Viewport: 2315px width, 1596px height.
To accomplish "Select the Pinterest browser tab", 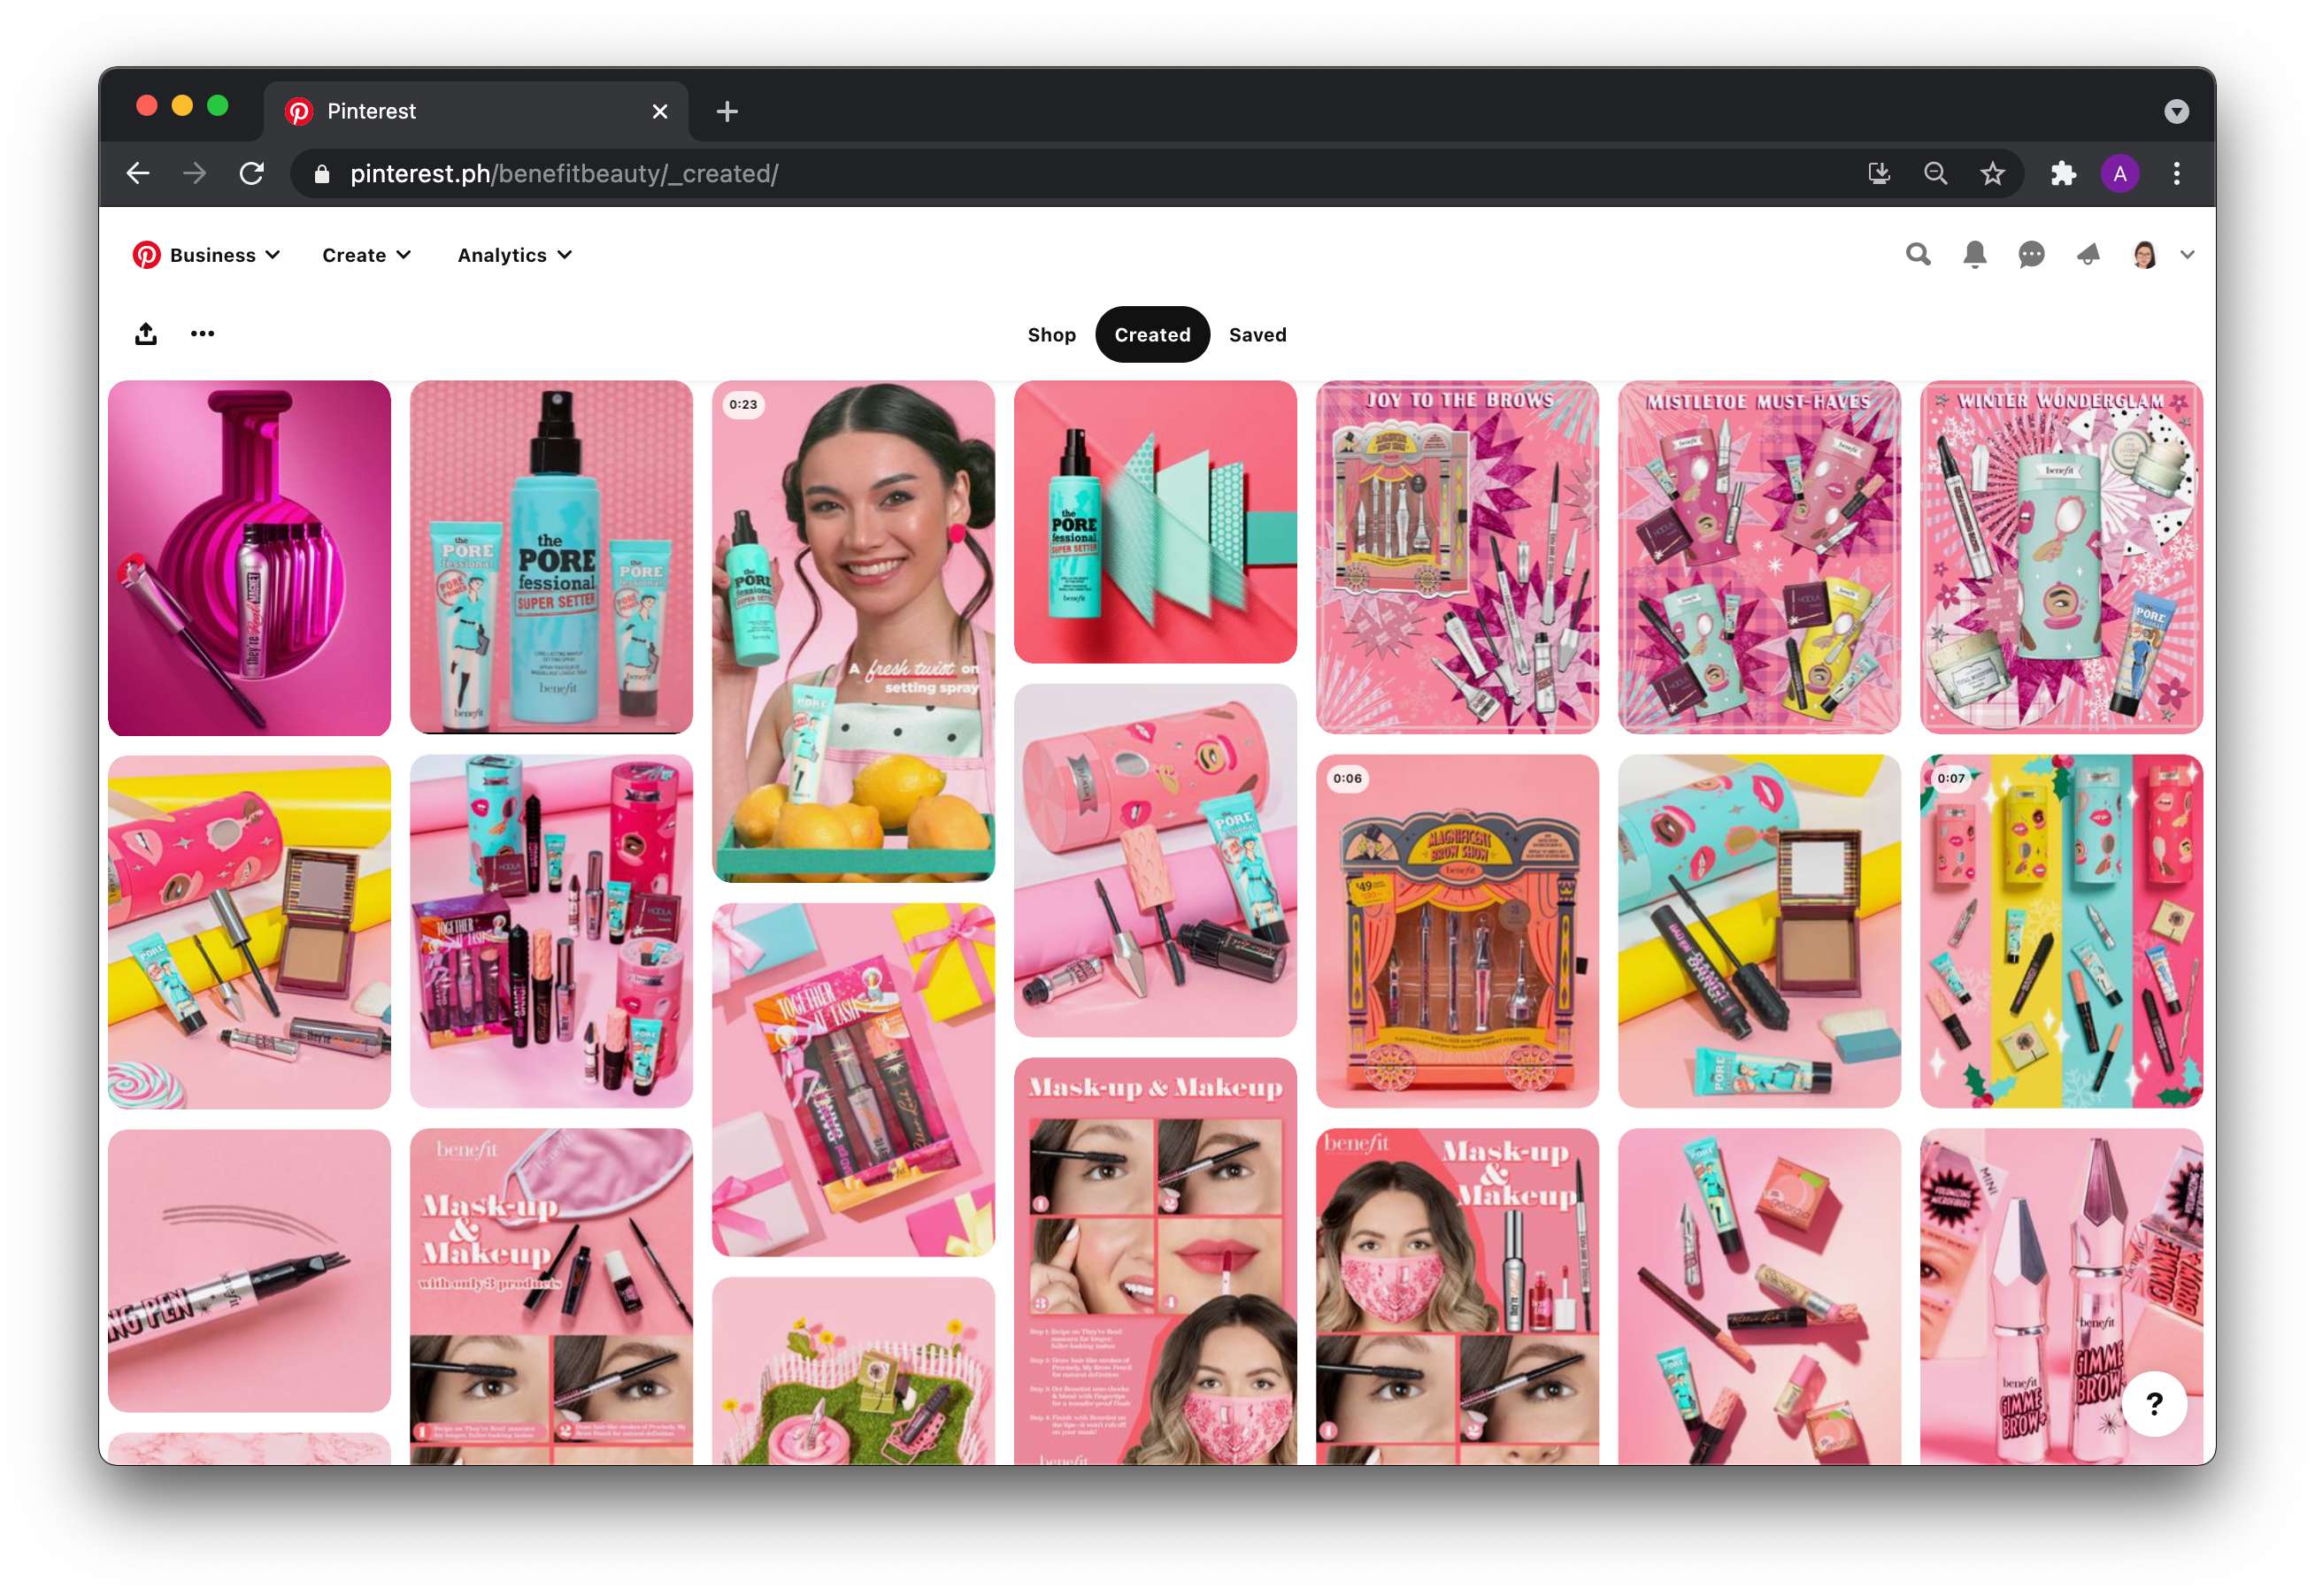I will [x=475, y=111].
